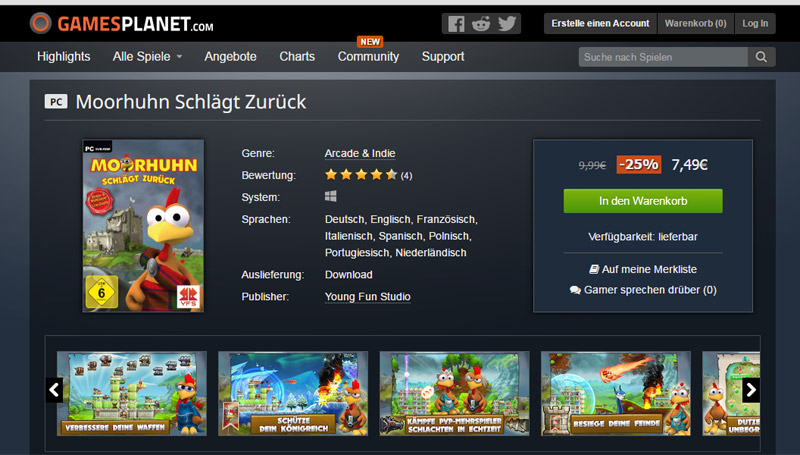The image size is (800, 455).
Task: Open the Reddit social icon
Action: [481, 23]
